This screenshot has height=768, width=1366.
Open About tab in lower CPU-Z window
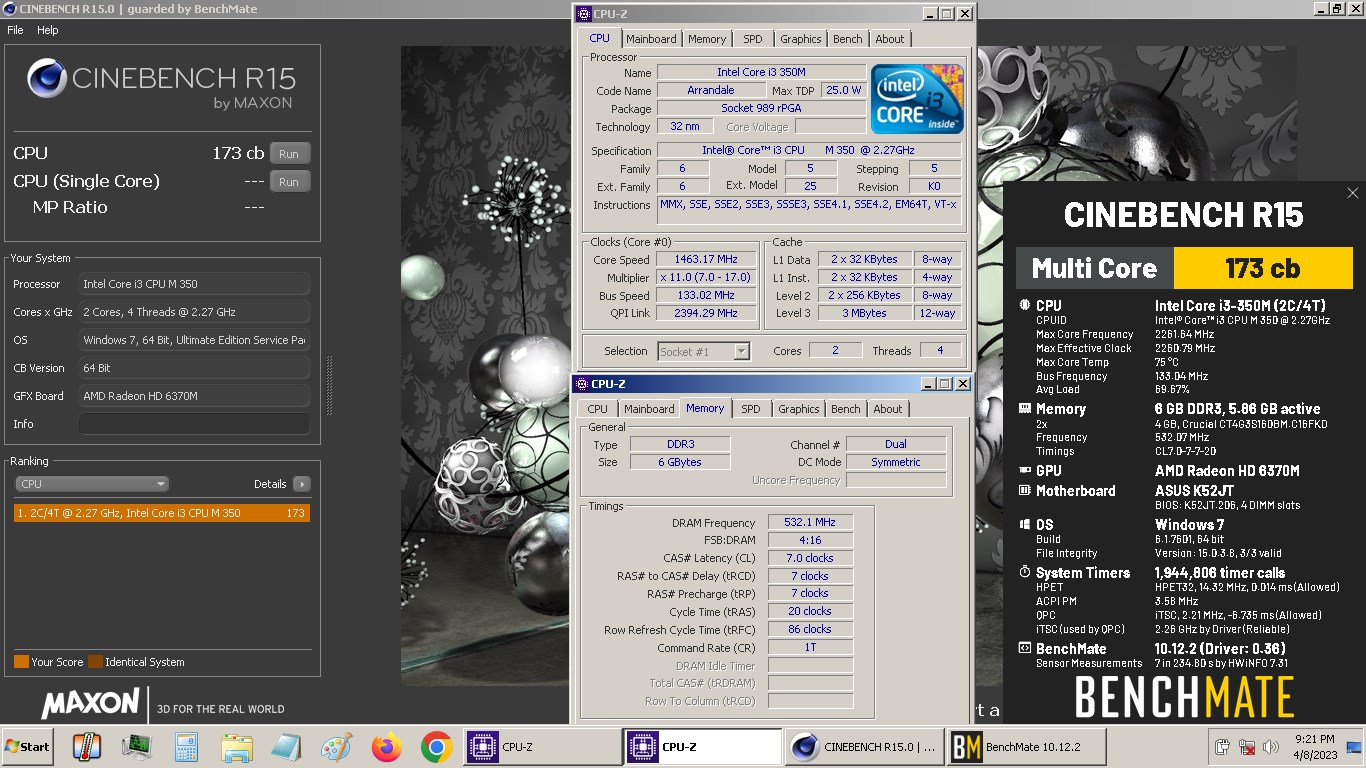[x=888, y=409]
